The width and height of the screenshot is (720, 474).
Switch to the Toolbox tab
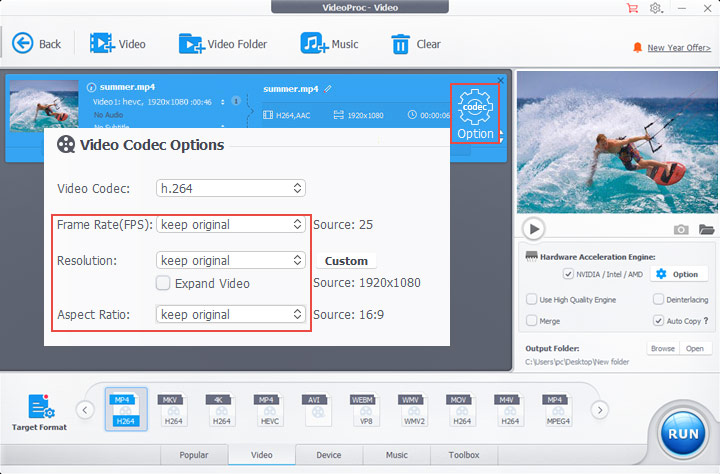tap(464, 455)
